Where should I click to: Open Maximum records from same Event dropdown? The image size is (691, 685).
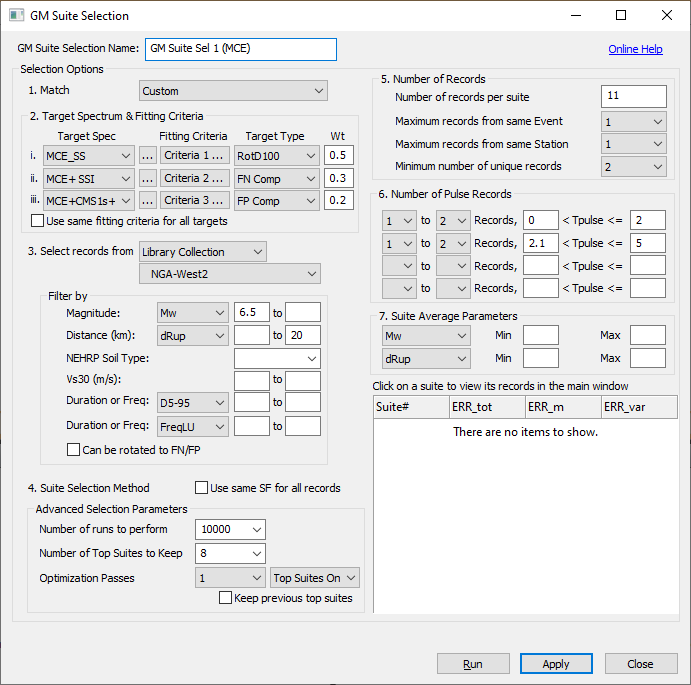634,122
